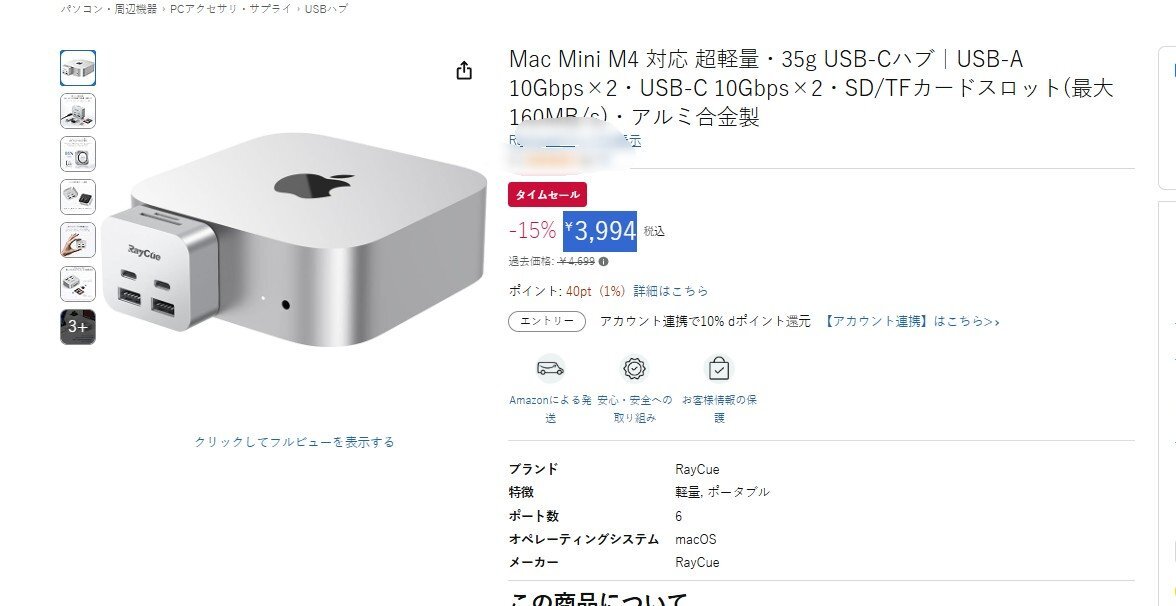Select the second product thumbnail
The width and height of the screenshot is (1176, 606).
pos(78,111)
